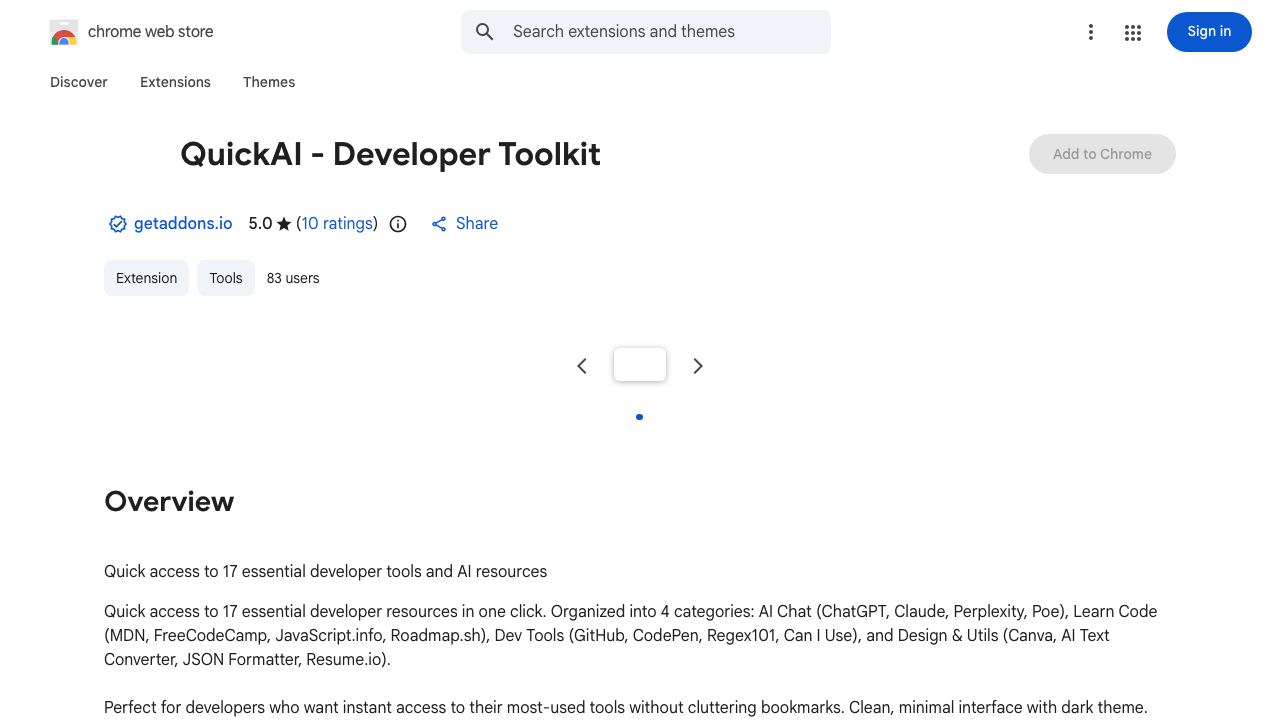Click the 'Overview' section heading

[x=169, y=501]
